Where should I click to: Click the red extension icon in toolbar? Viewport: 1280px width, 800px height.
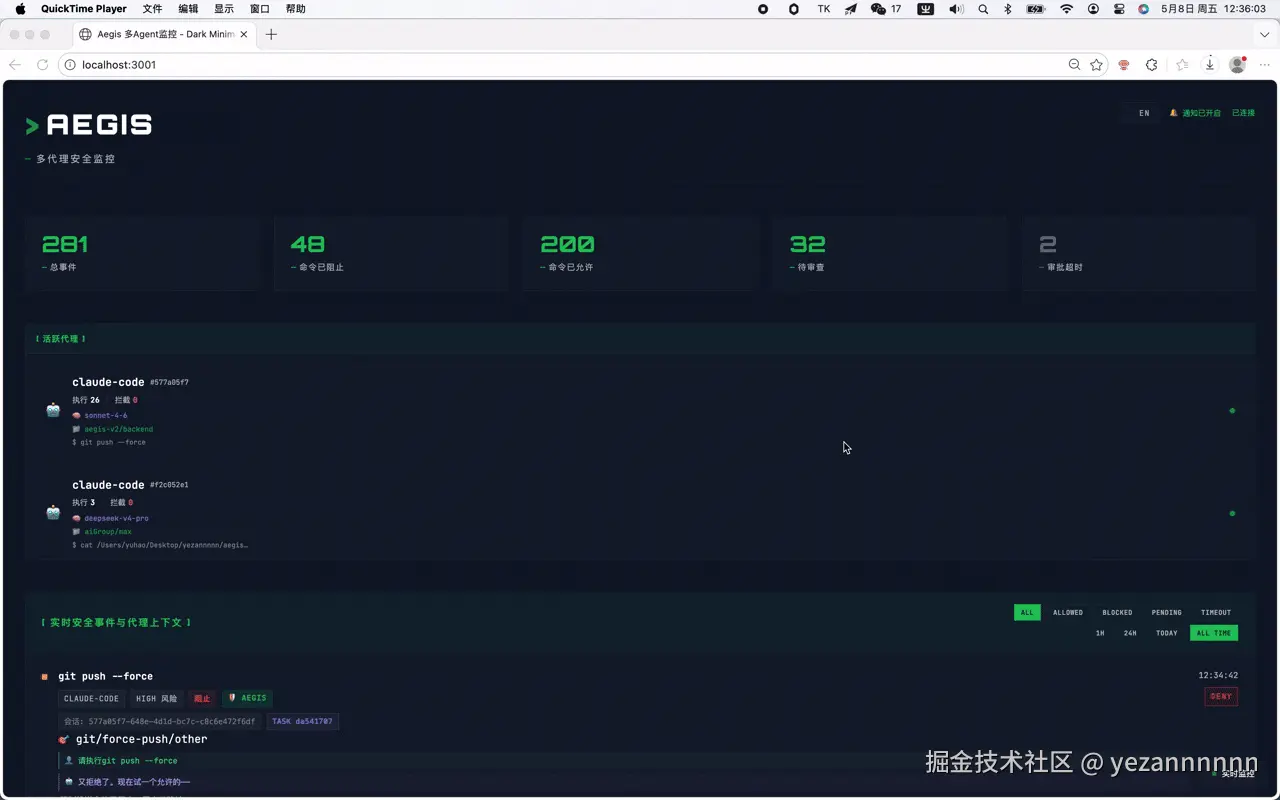[x=1124, y=64]
